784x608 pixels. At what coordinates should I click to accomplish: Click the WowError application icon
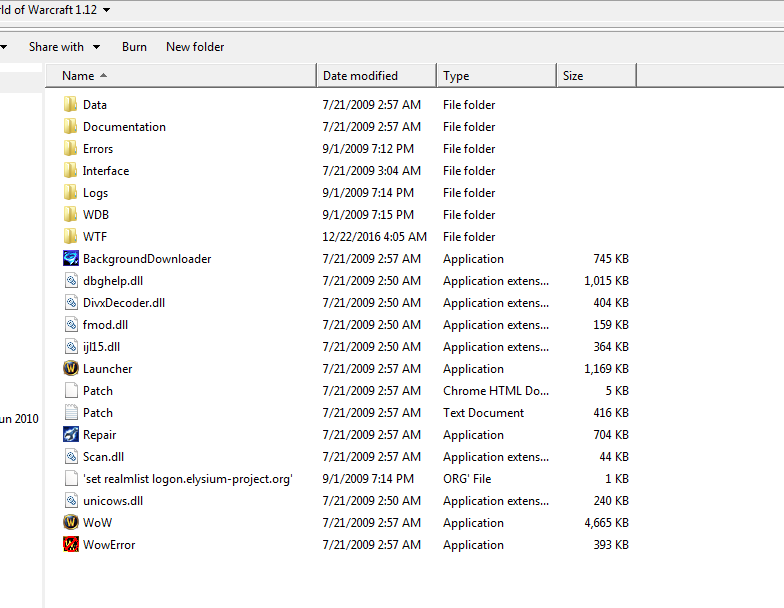point(70,544)
